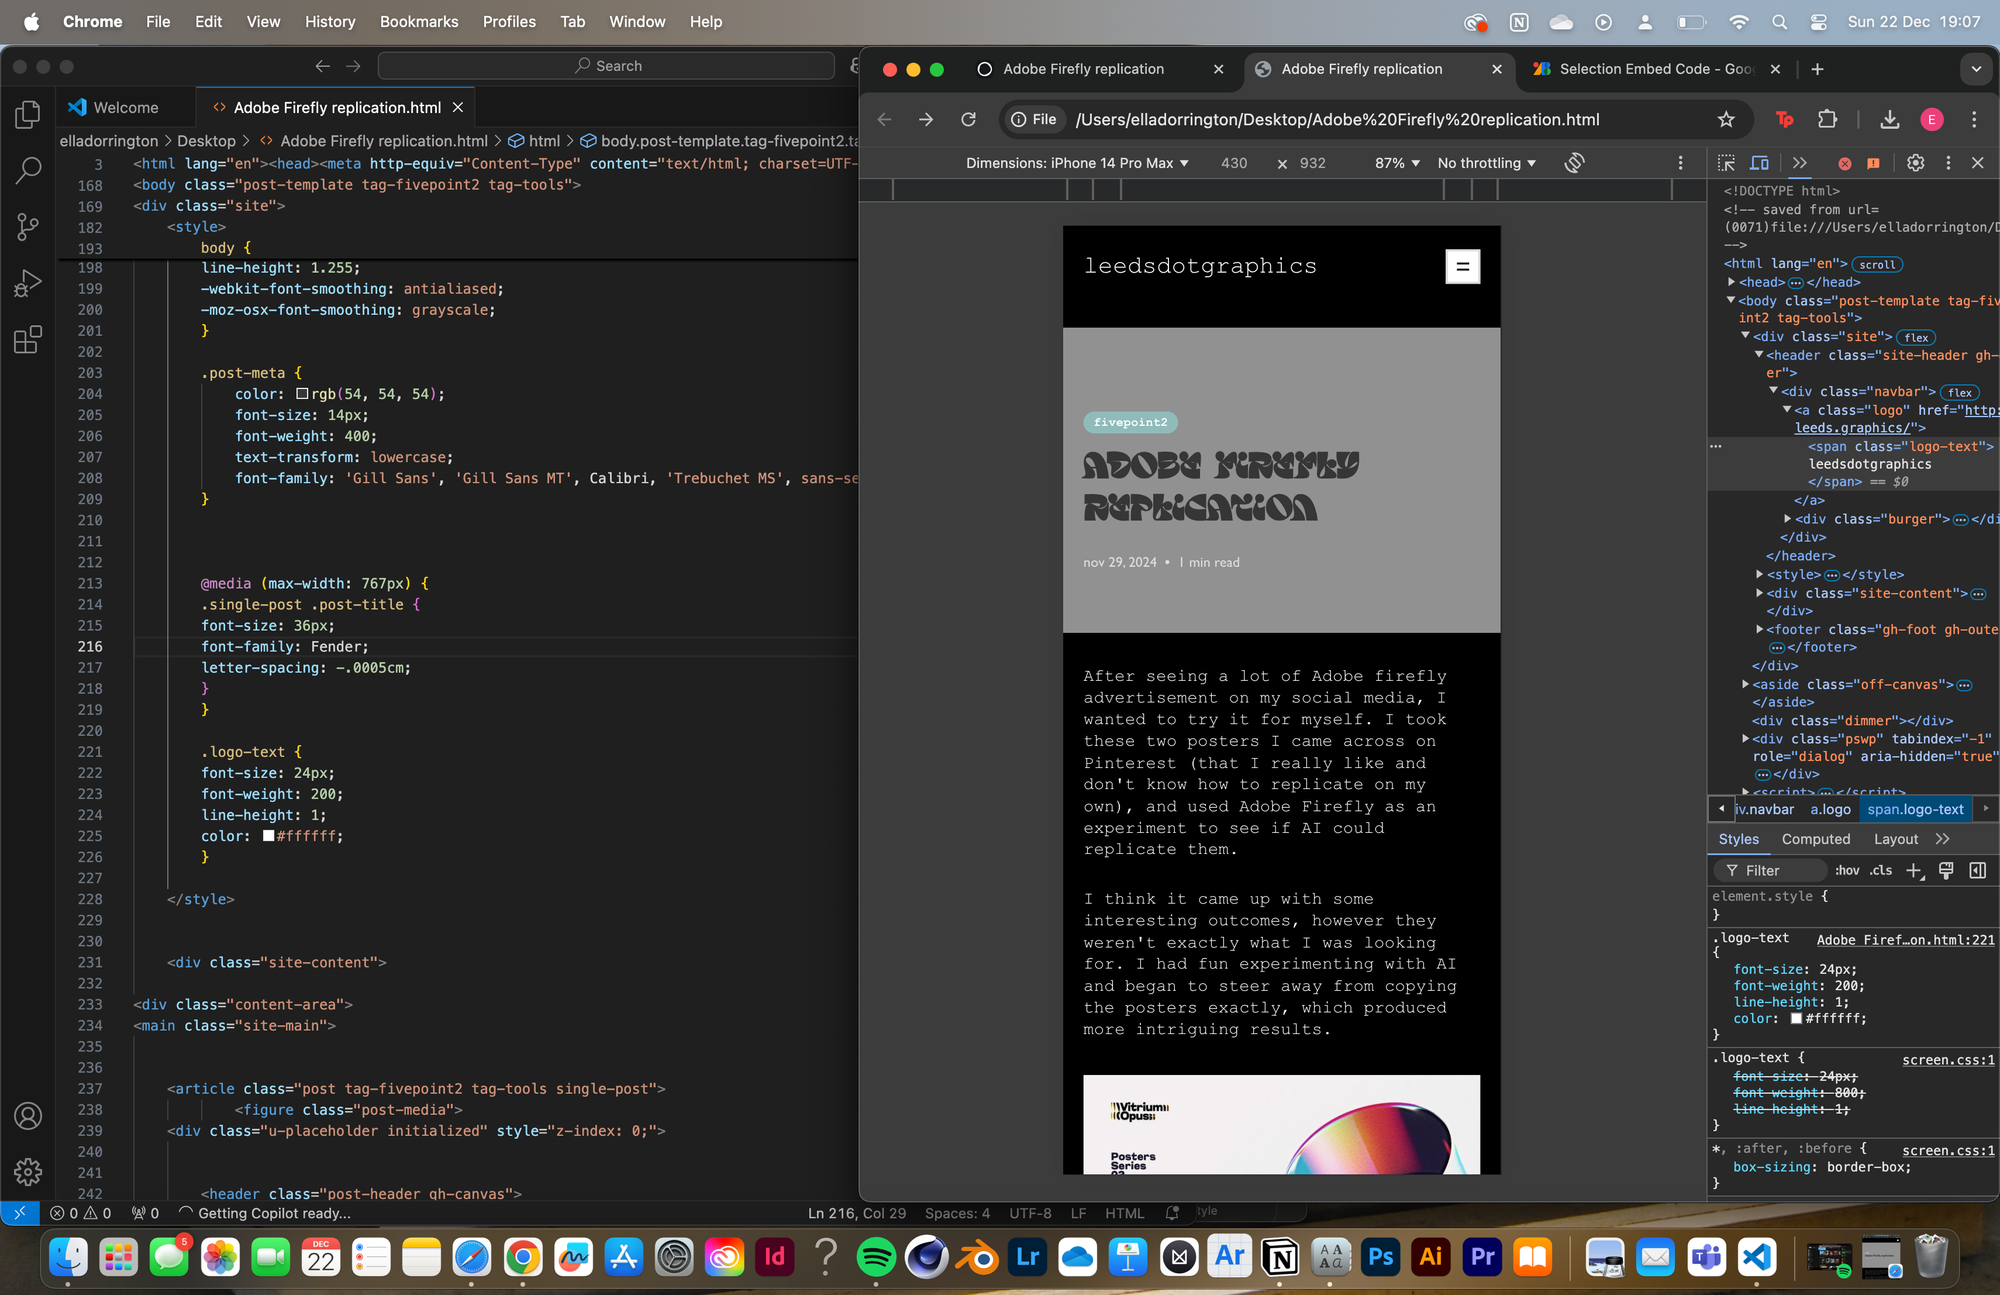Open the No throttling dropdown
This screenshot has width=2000, height=1295.
click(x=1487, y=163)
